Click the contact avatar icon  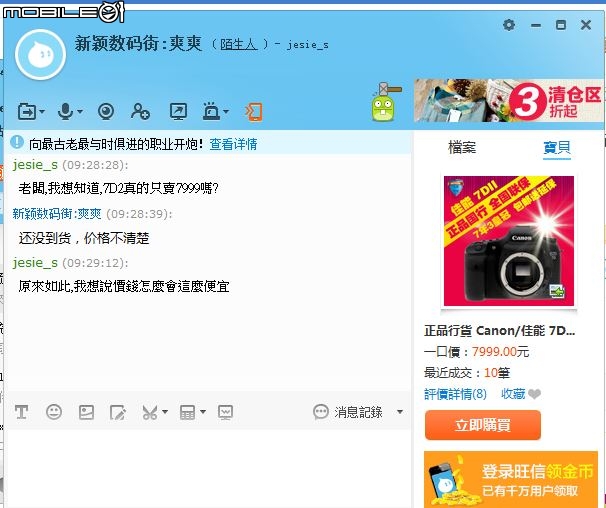[40, 55]
